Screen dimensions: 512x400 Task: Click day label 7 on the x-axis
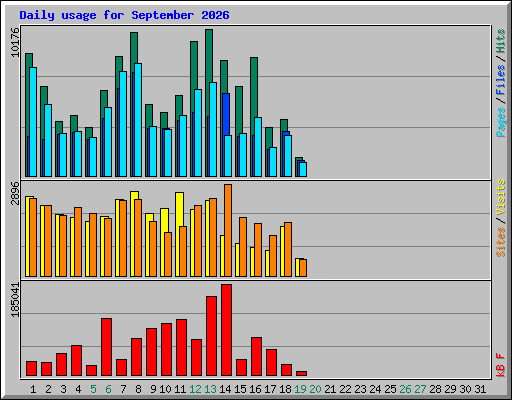point(123,389)
